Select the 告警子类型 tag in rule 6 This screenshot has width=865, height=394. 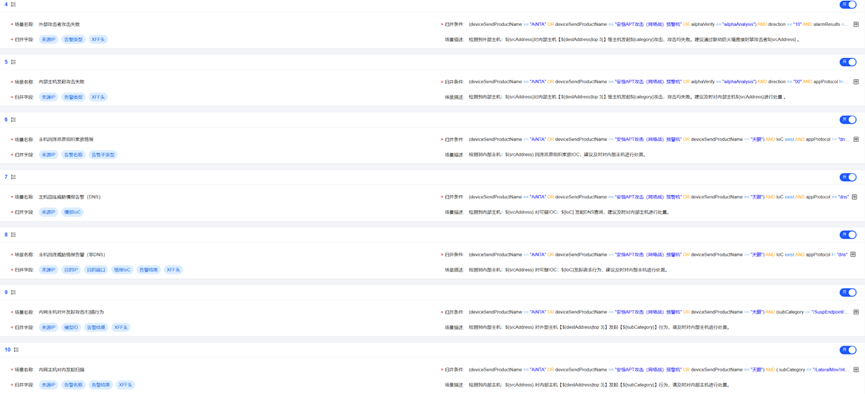click(103, 155)
